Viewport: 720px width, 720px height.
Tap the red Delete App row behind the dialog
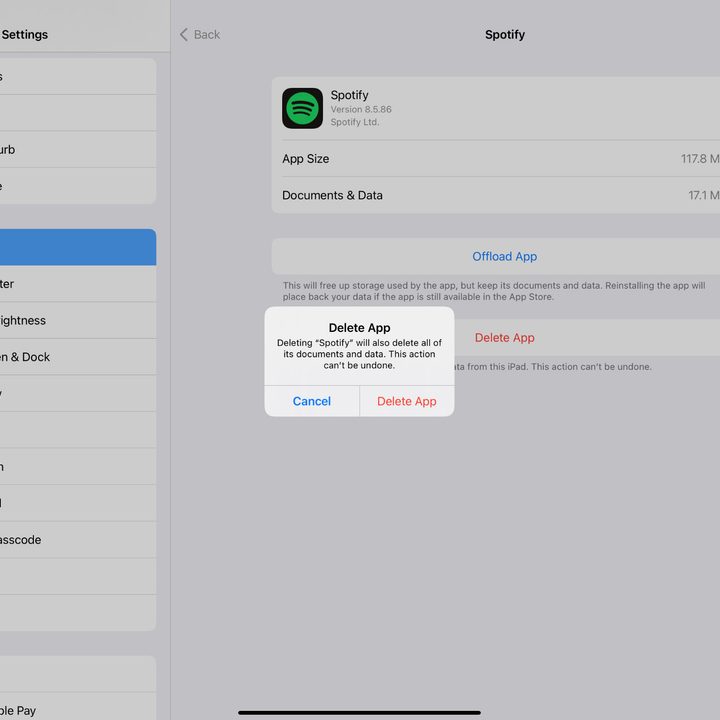point(504,338)
